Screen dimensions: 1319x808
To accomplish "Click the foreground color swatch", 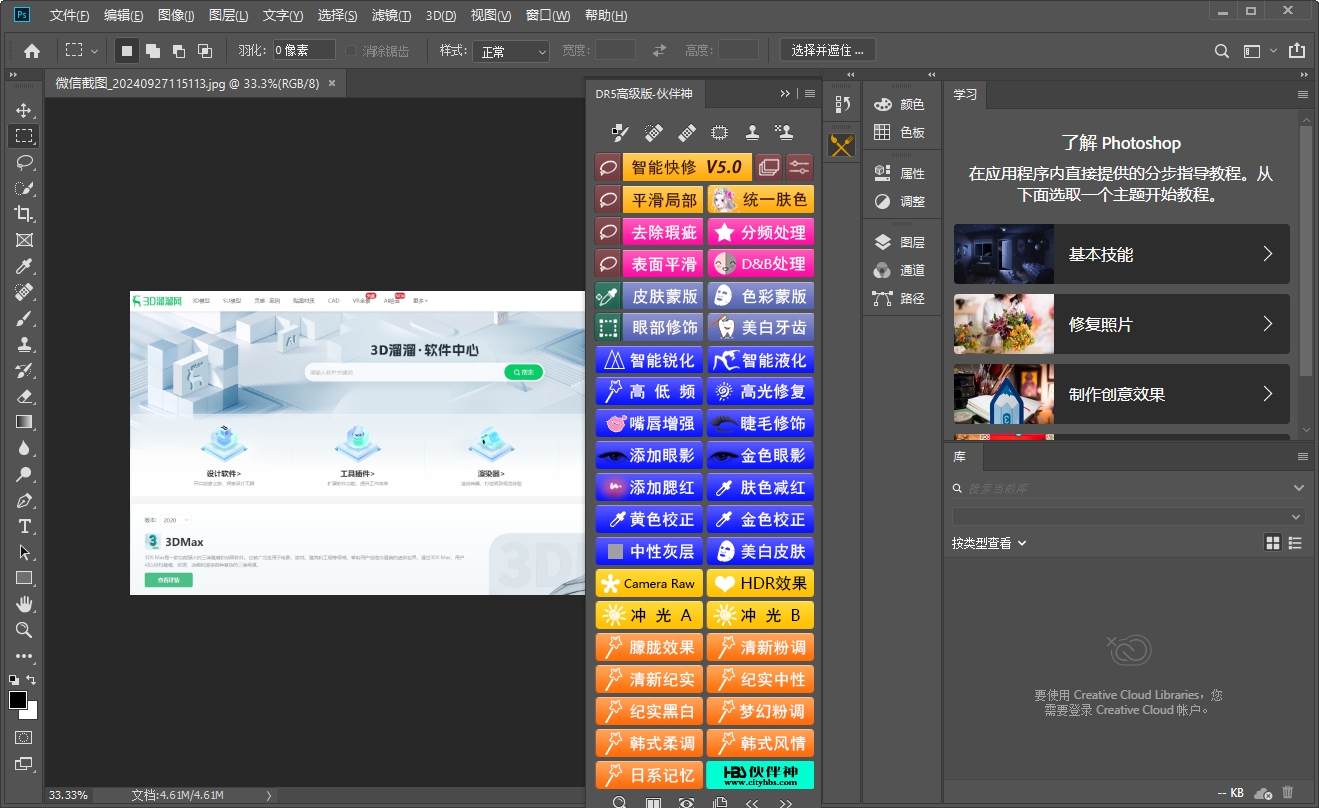I will (18, 700).
